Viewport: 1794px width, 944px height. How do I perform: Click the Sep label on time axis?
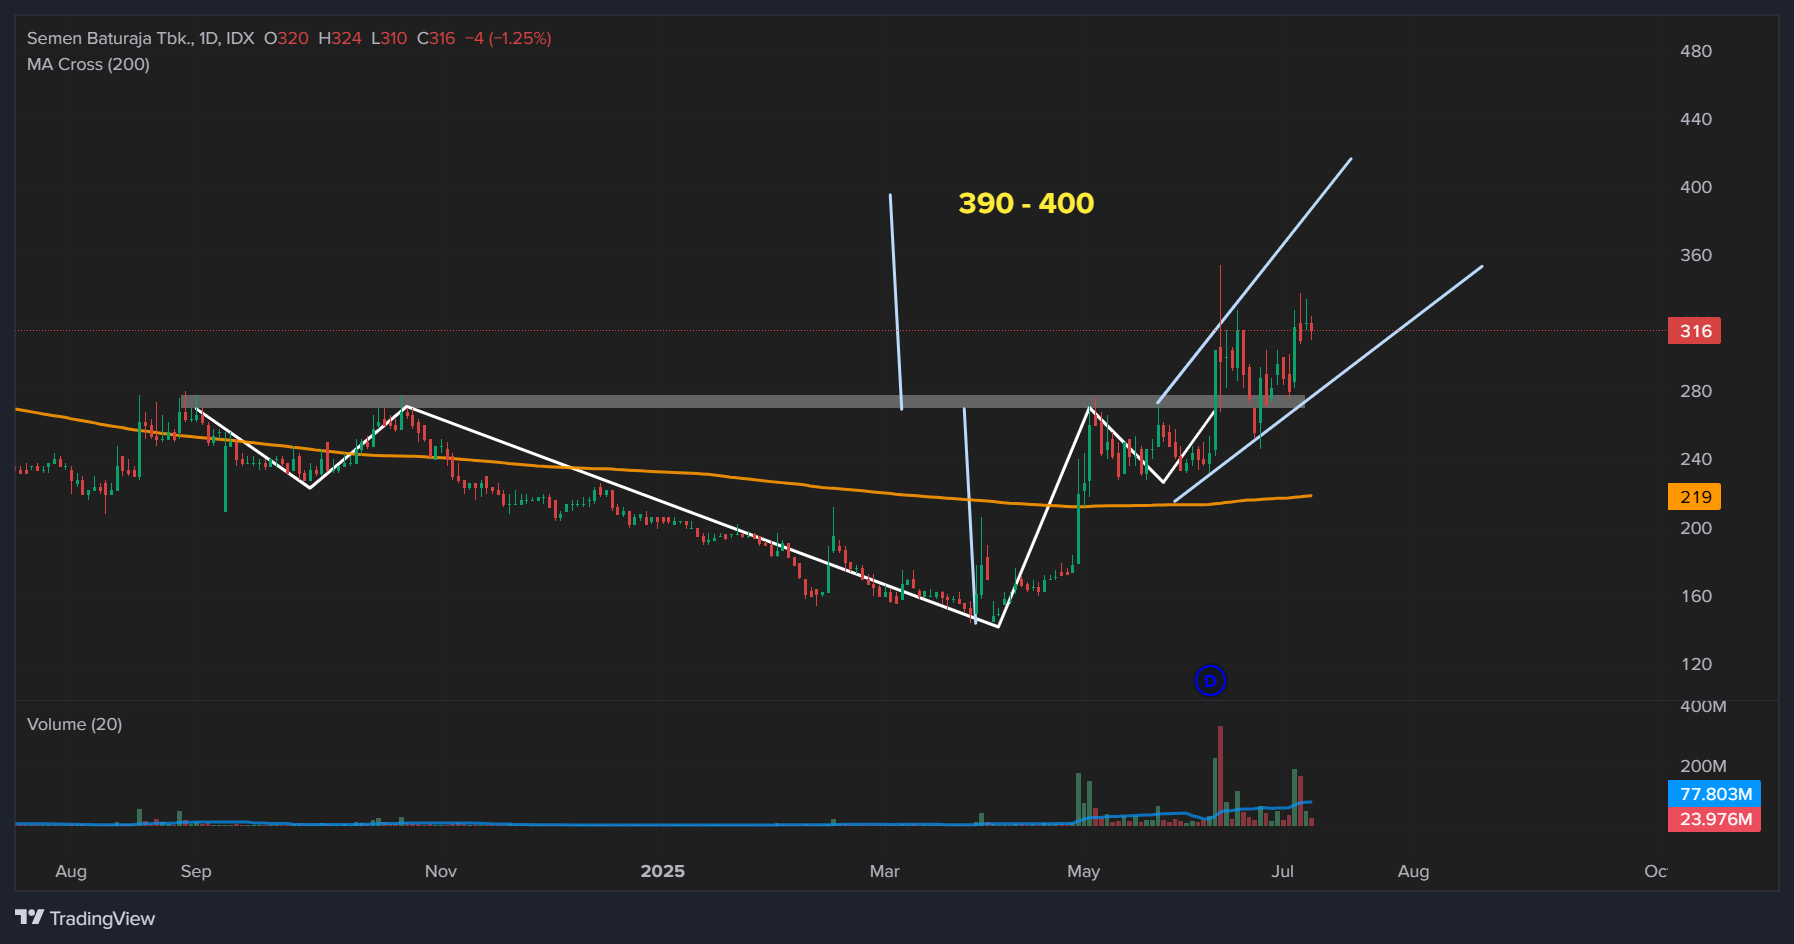pos(196,871)
